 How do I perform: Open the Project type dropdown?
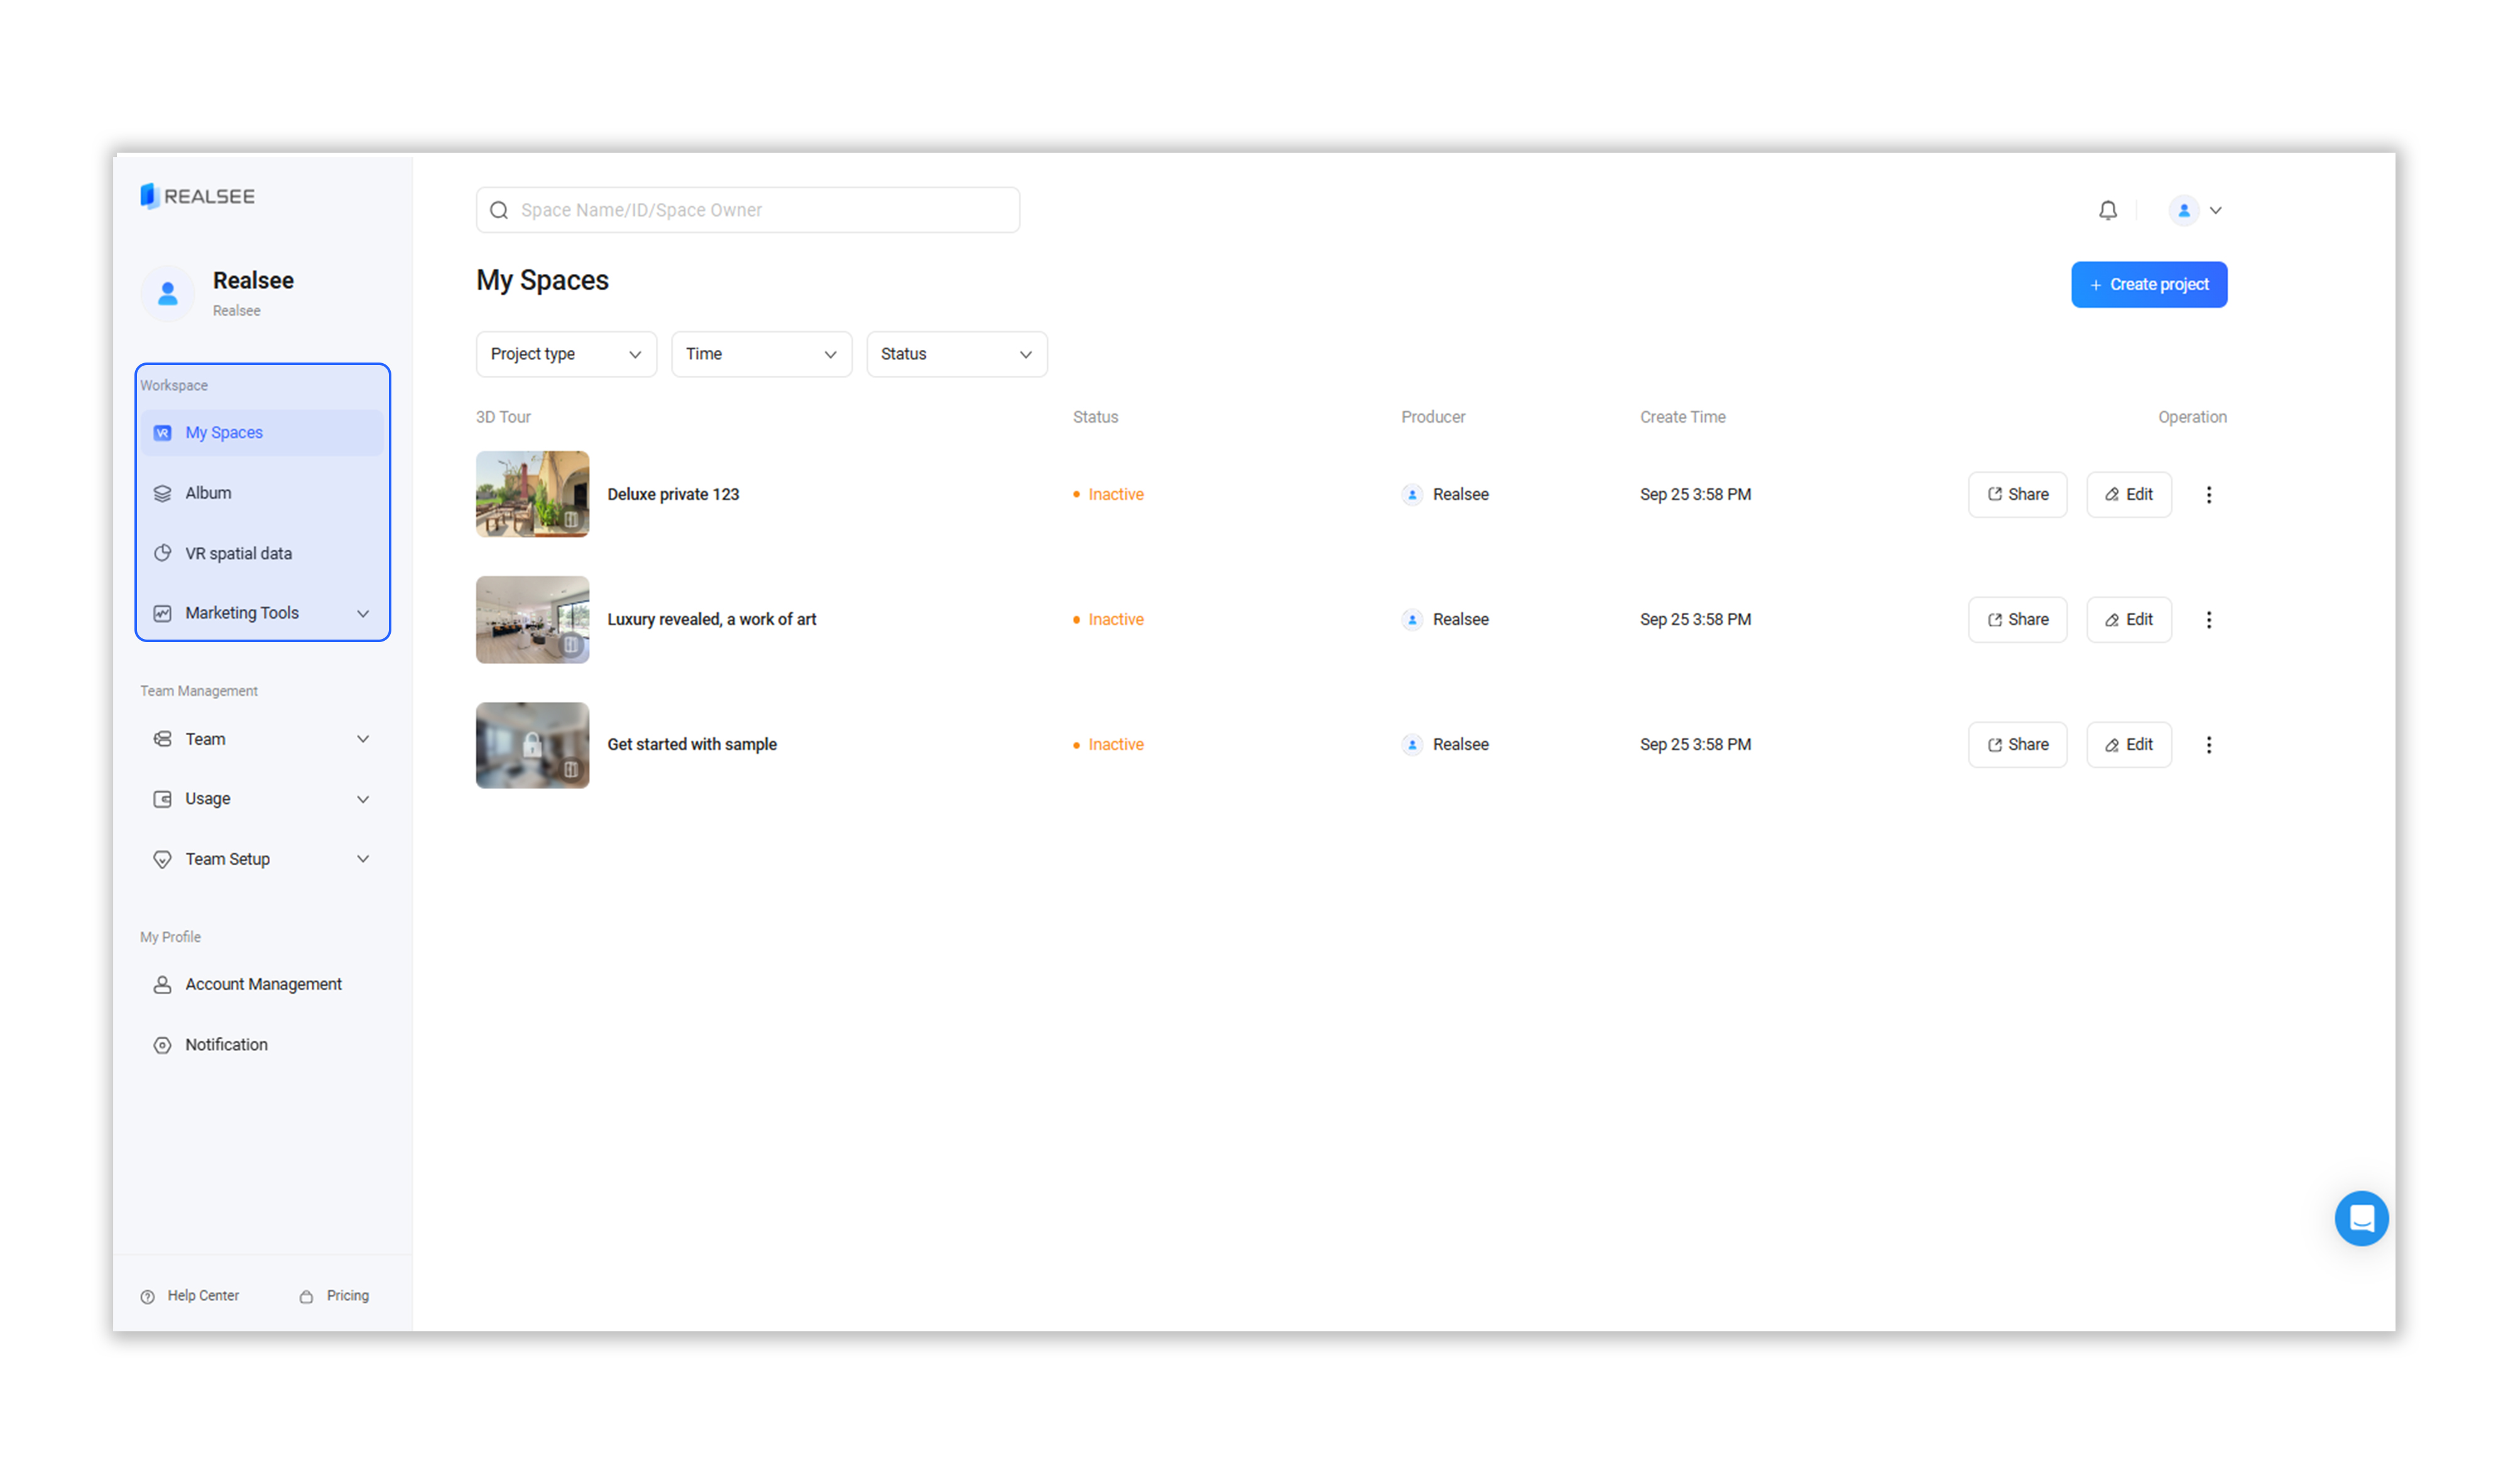tap(565, 354)
